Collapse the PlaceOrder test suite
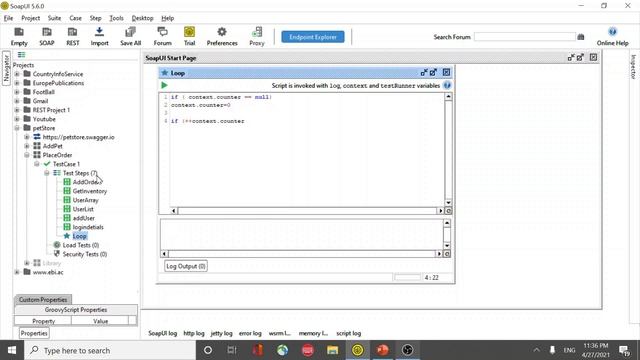640x360 pixels. (x=27, y=155)
